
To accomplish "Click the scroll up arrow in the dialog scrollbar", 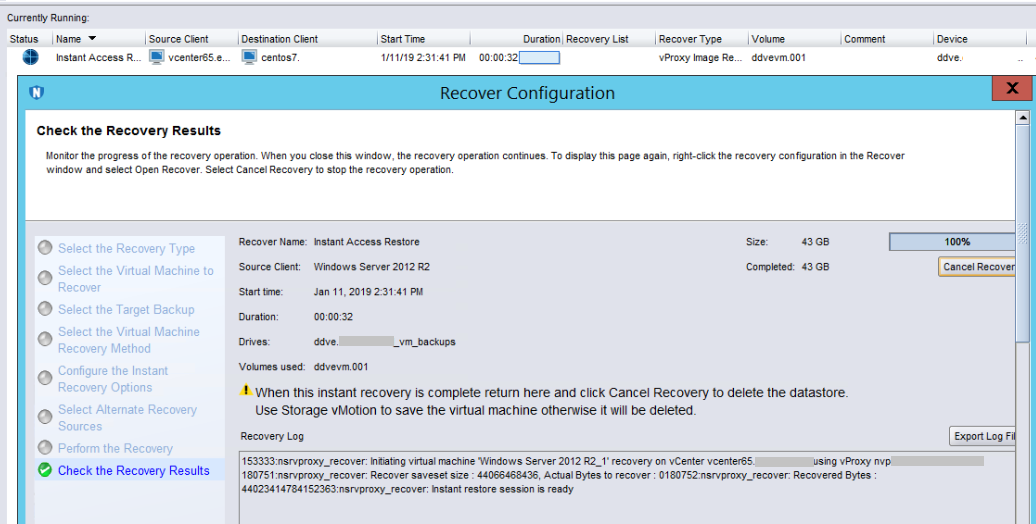I will [x=1022, y=118].
